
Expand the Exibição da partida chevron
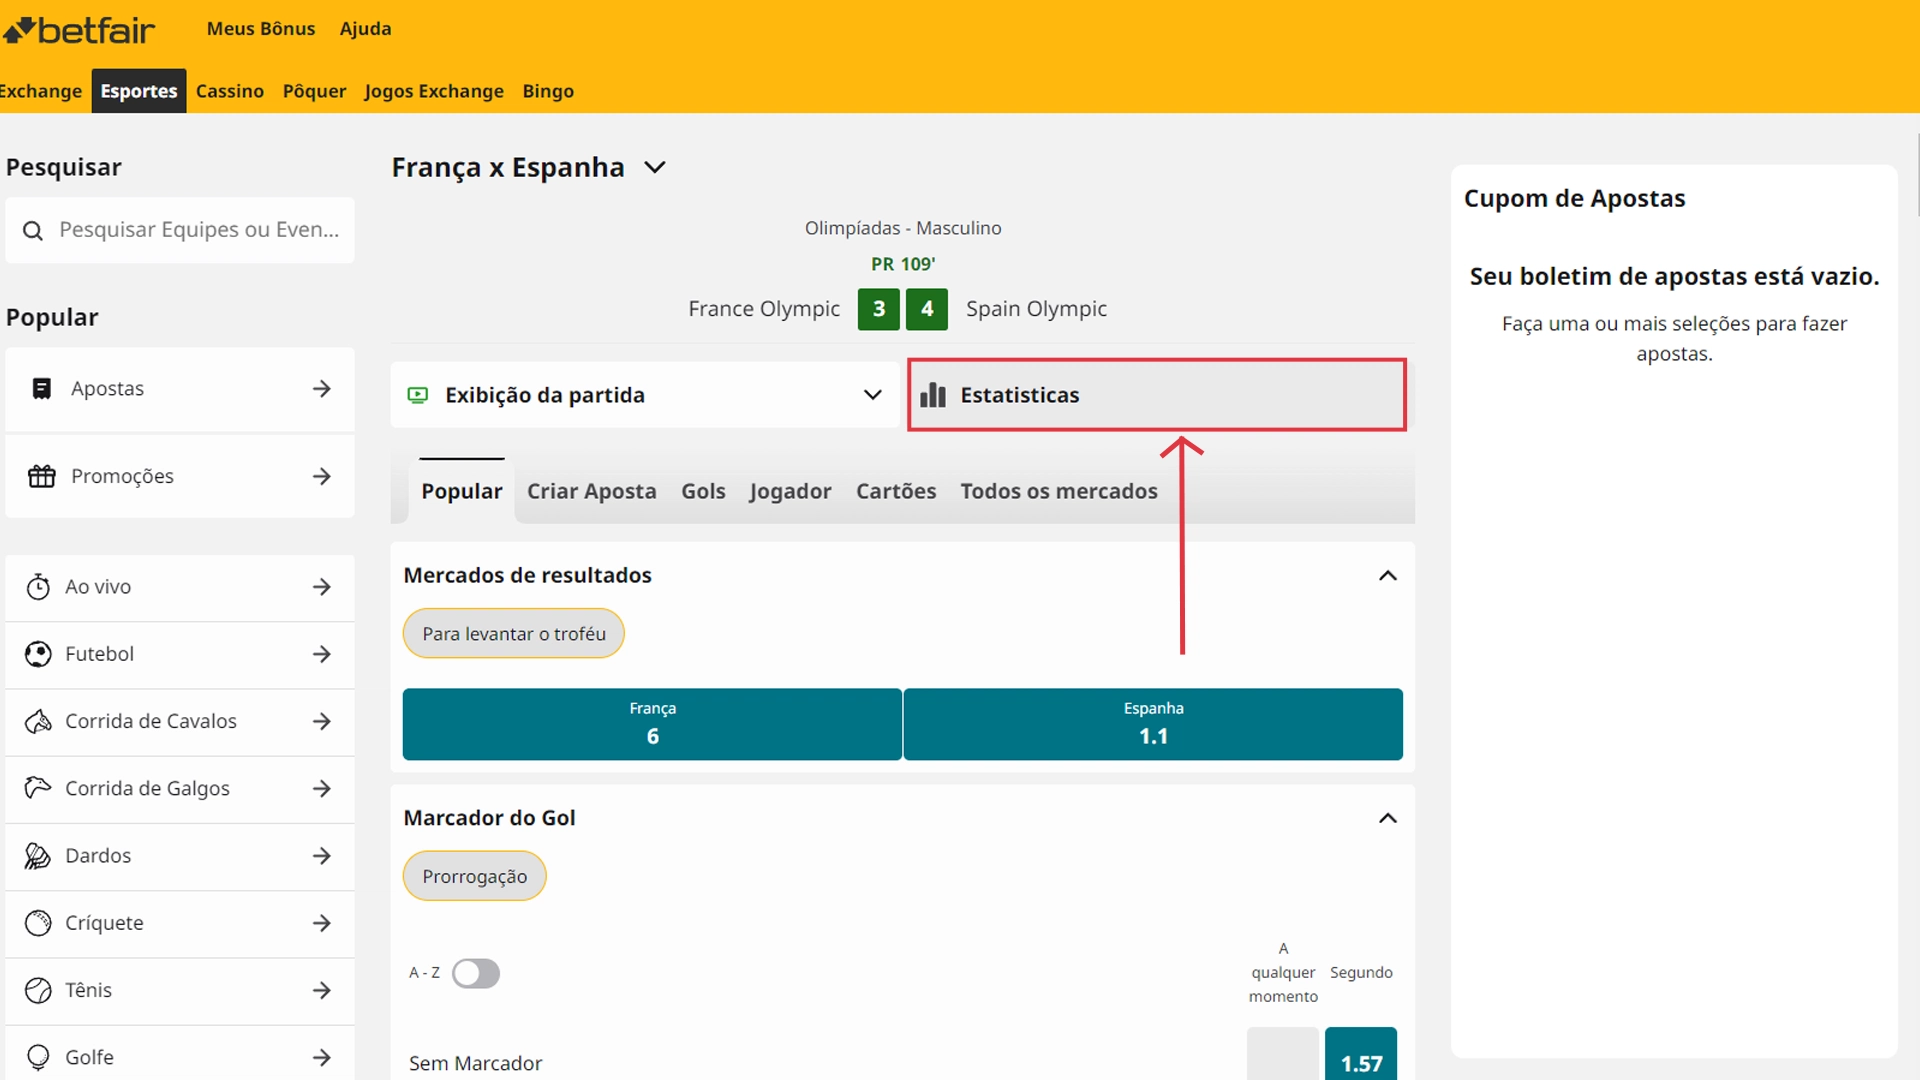coord(872,395)
